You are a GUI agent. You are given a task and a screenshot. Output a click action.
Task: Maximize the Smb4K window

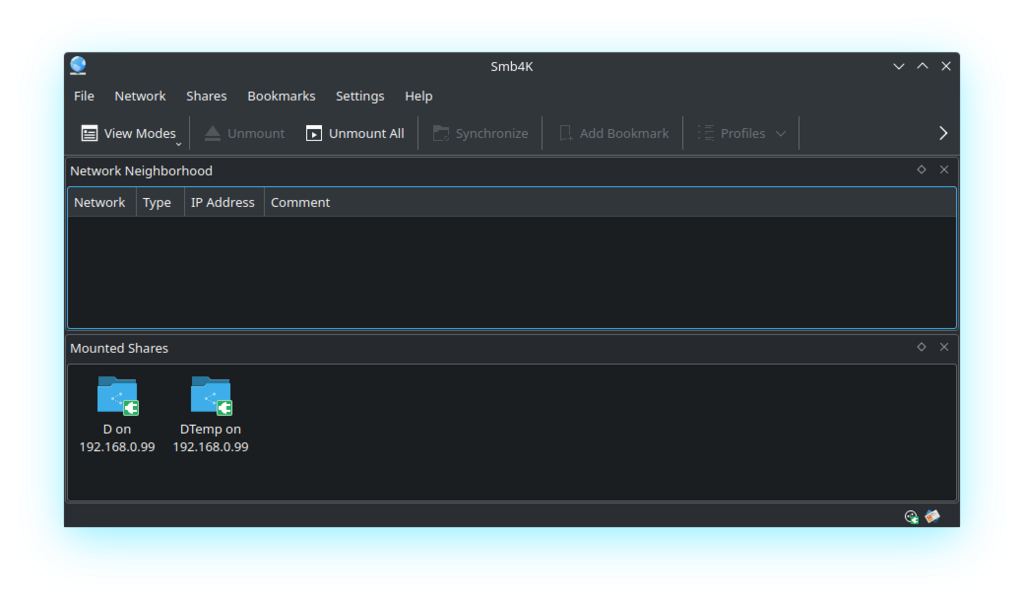(922, 66)
